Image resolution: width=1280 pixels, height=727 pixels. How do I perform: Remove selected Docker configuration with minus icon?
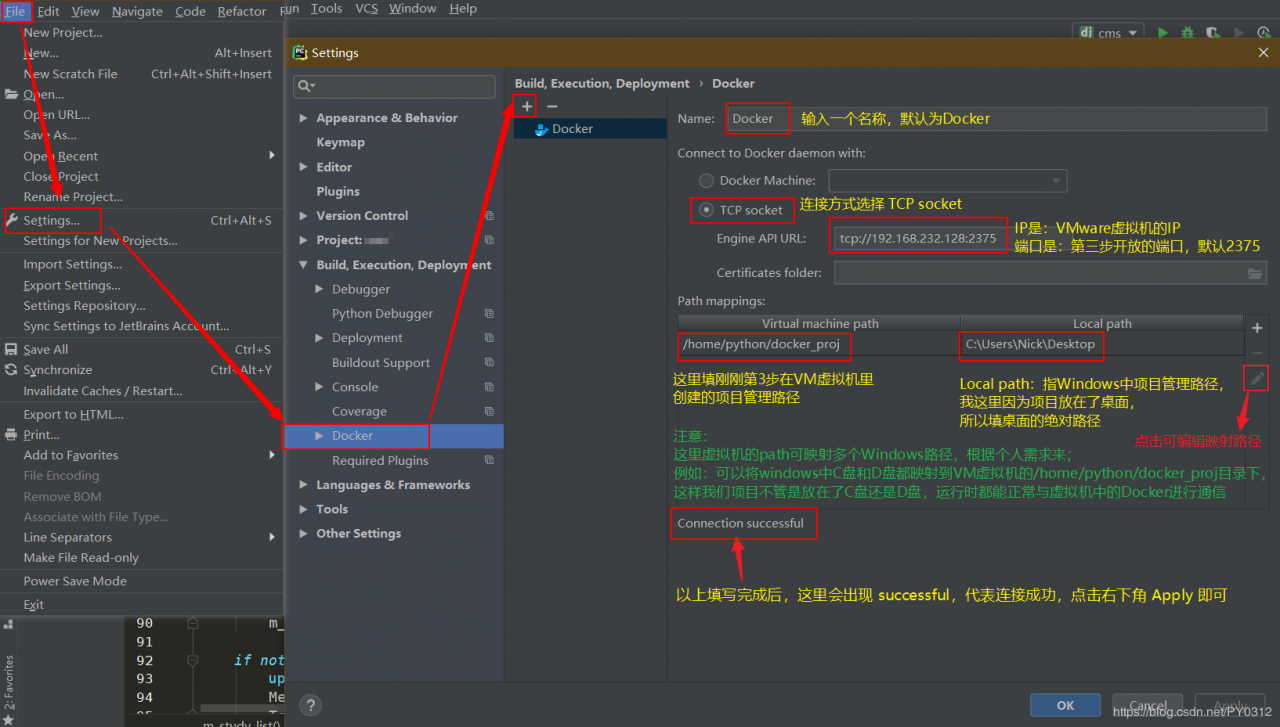(552, 106)
